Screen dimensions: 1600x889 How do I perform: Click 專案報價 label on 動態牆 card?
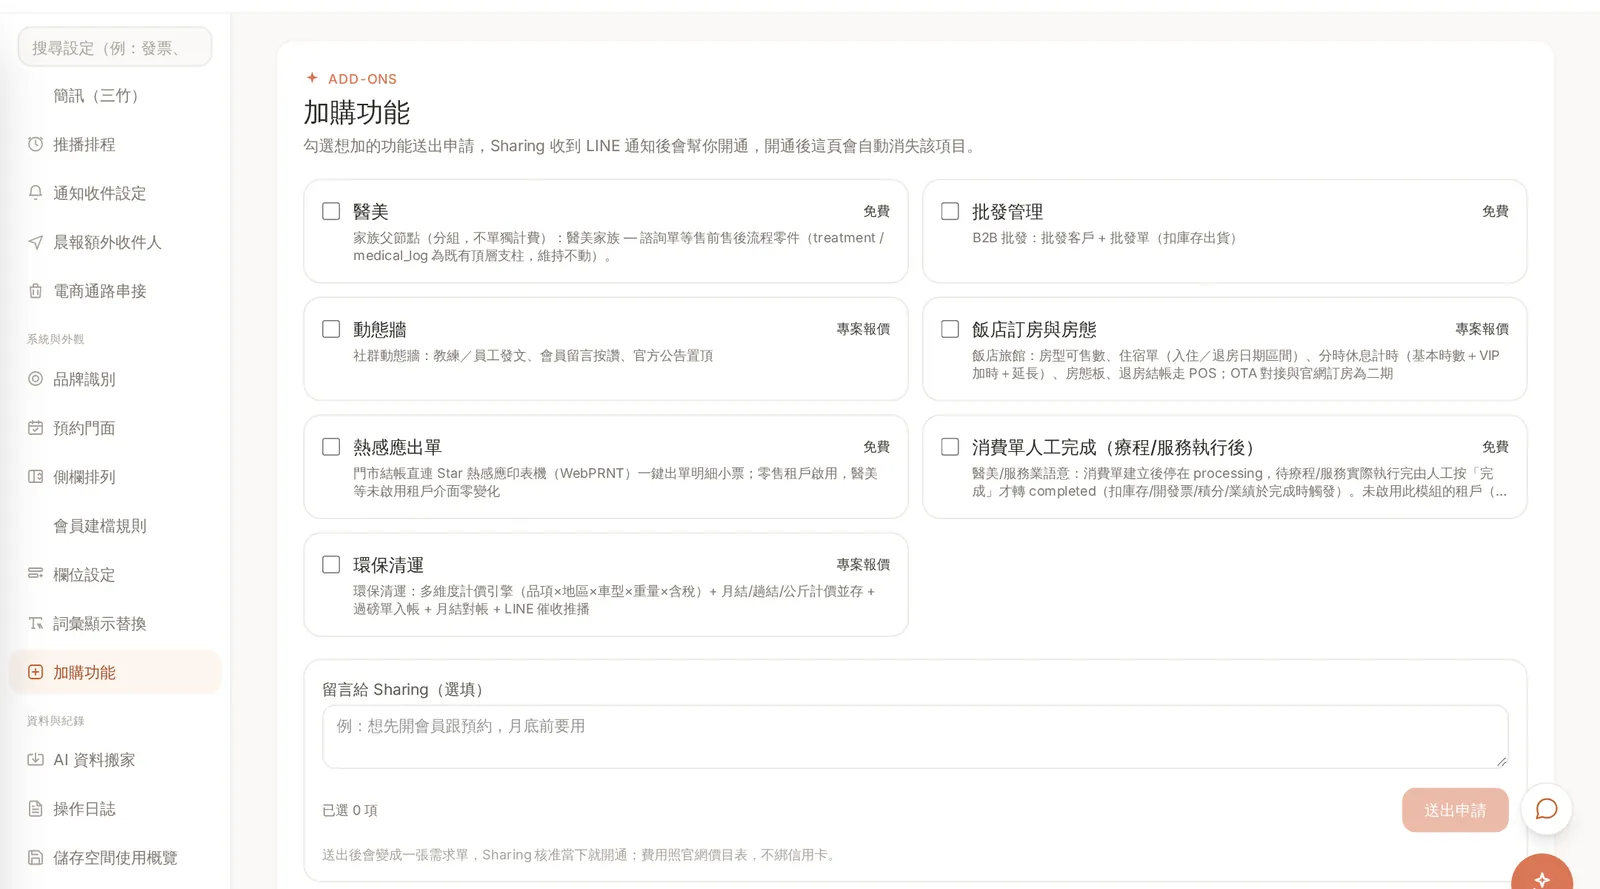pos(863,329)
